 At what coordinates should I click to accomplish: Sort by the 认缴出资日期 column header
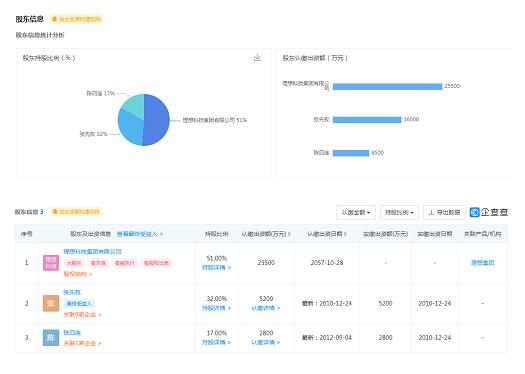click(327, 234)
